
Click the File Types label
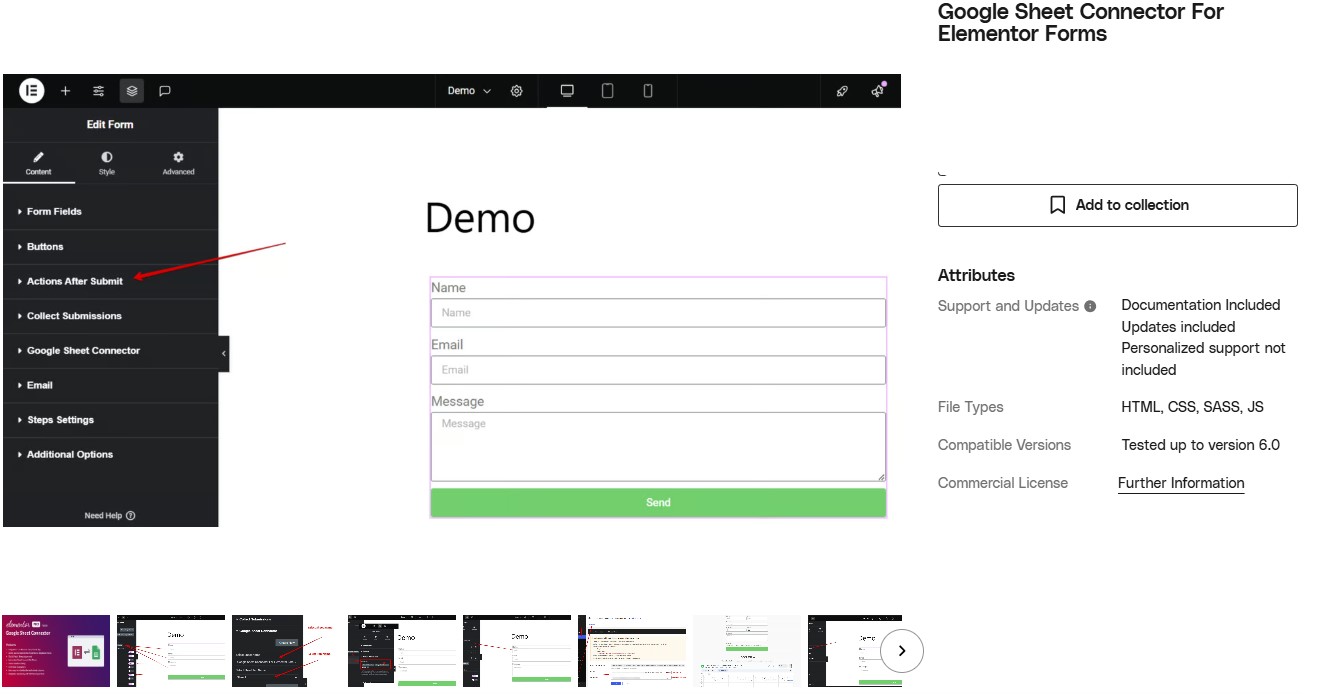970,407
